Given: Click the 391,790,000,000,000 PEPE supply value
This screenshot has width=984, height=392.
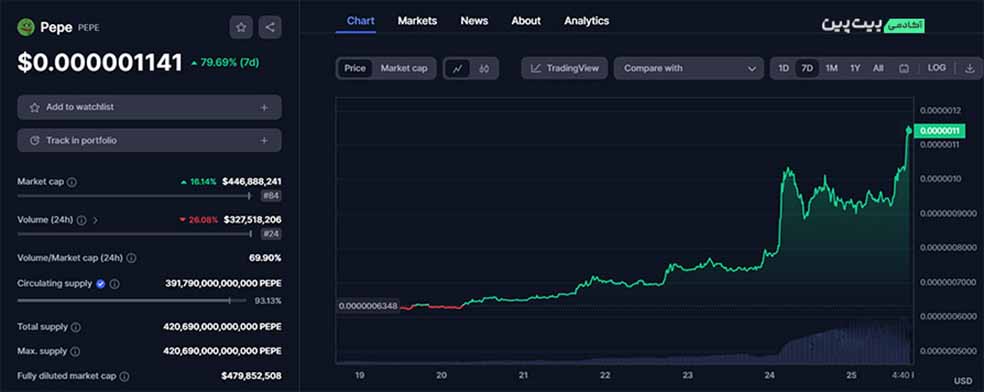Looking at the screenshot, I should tap(223, 284).
